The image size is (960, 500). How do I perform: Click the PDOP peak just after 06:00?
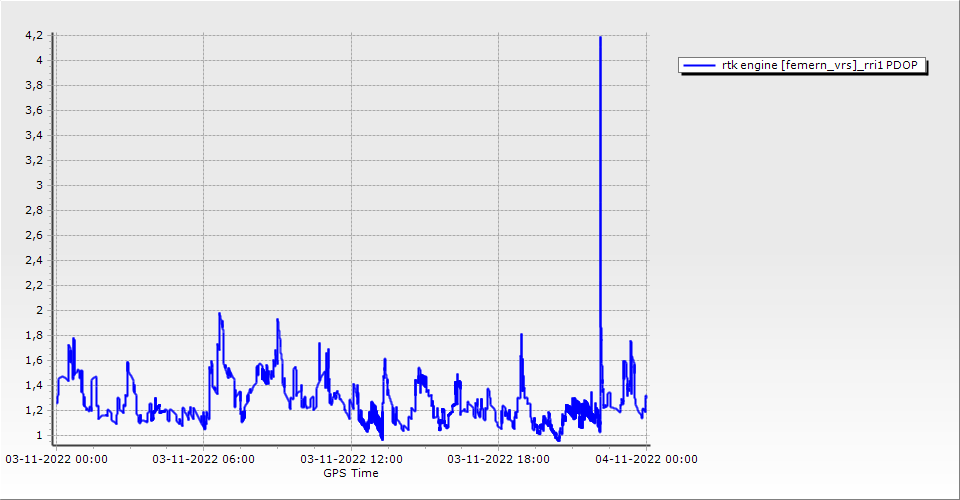click(x=220, y=314)
